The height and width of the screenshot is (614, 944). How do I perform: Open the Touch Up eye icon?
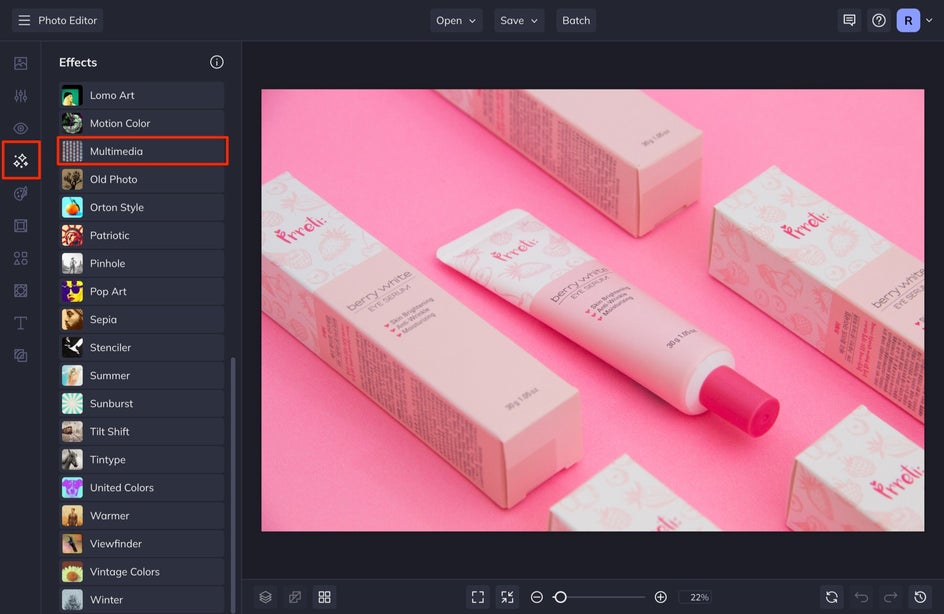pos(20,128)
